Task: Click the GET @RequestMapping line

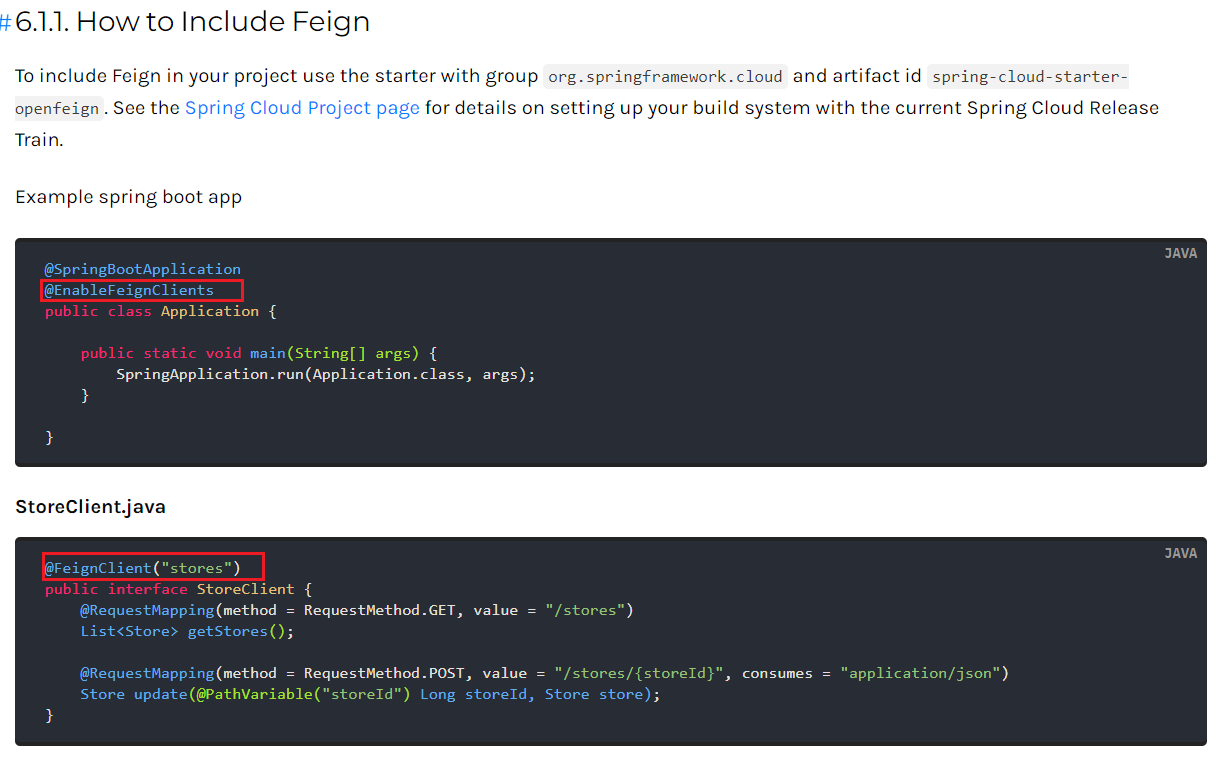Action: [x=357, y=610]
